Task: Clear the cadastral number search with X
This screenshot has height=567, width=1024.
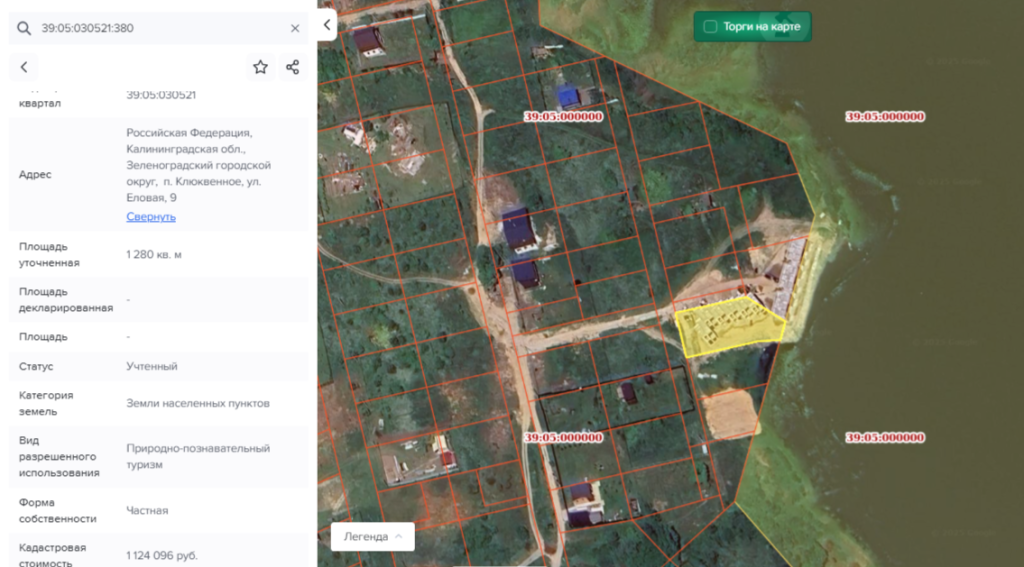Action: tap(295, 28)
